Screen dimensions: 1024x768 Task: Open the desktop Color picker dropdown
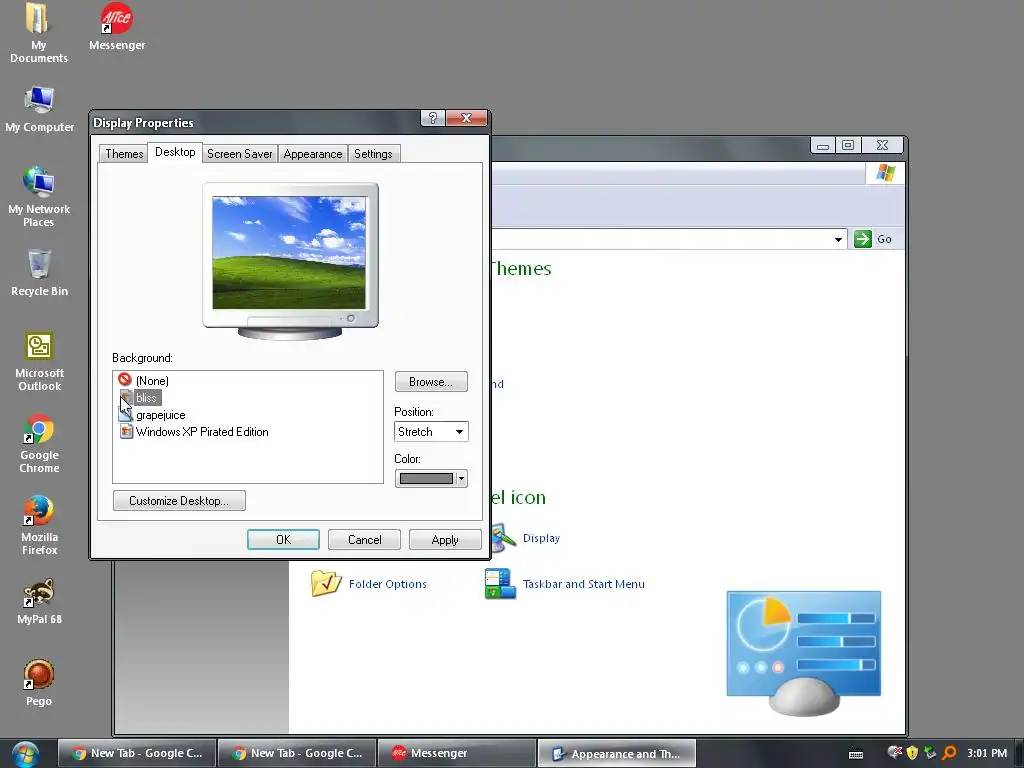click(431, 479)
